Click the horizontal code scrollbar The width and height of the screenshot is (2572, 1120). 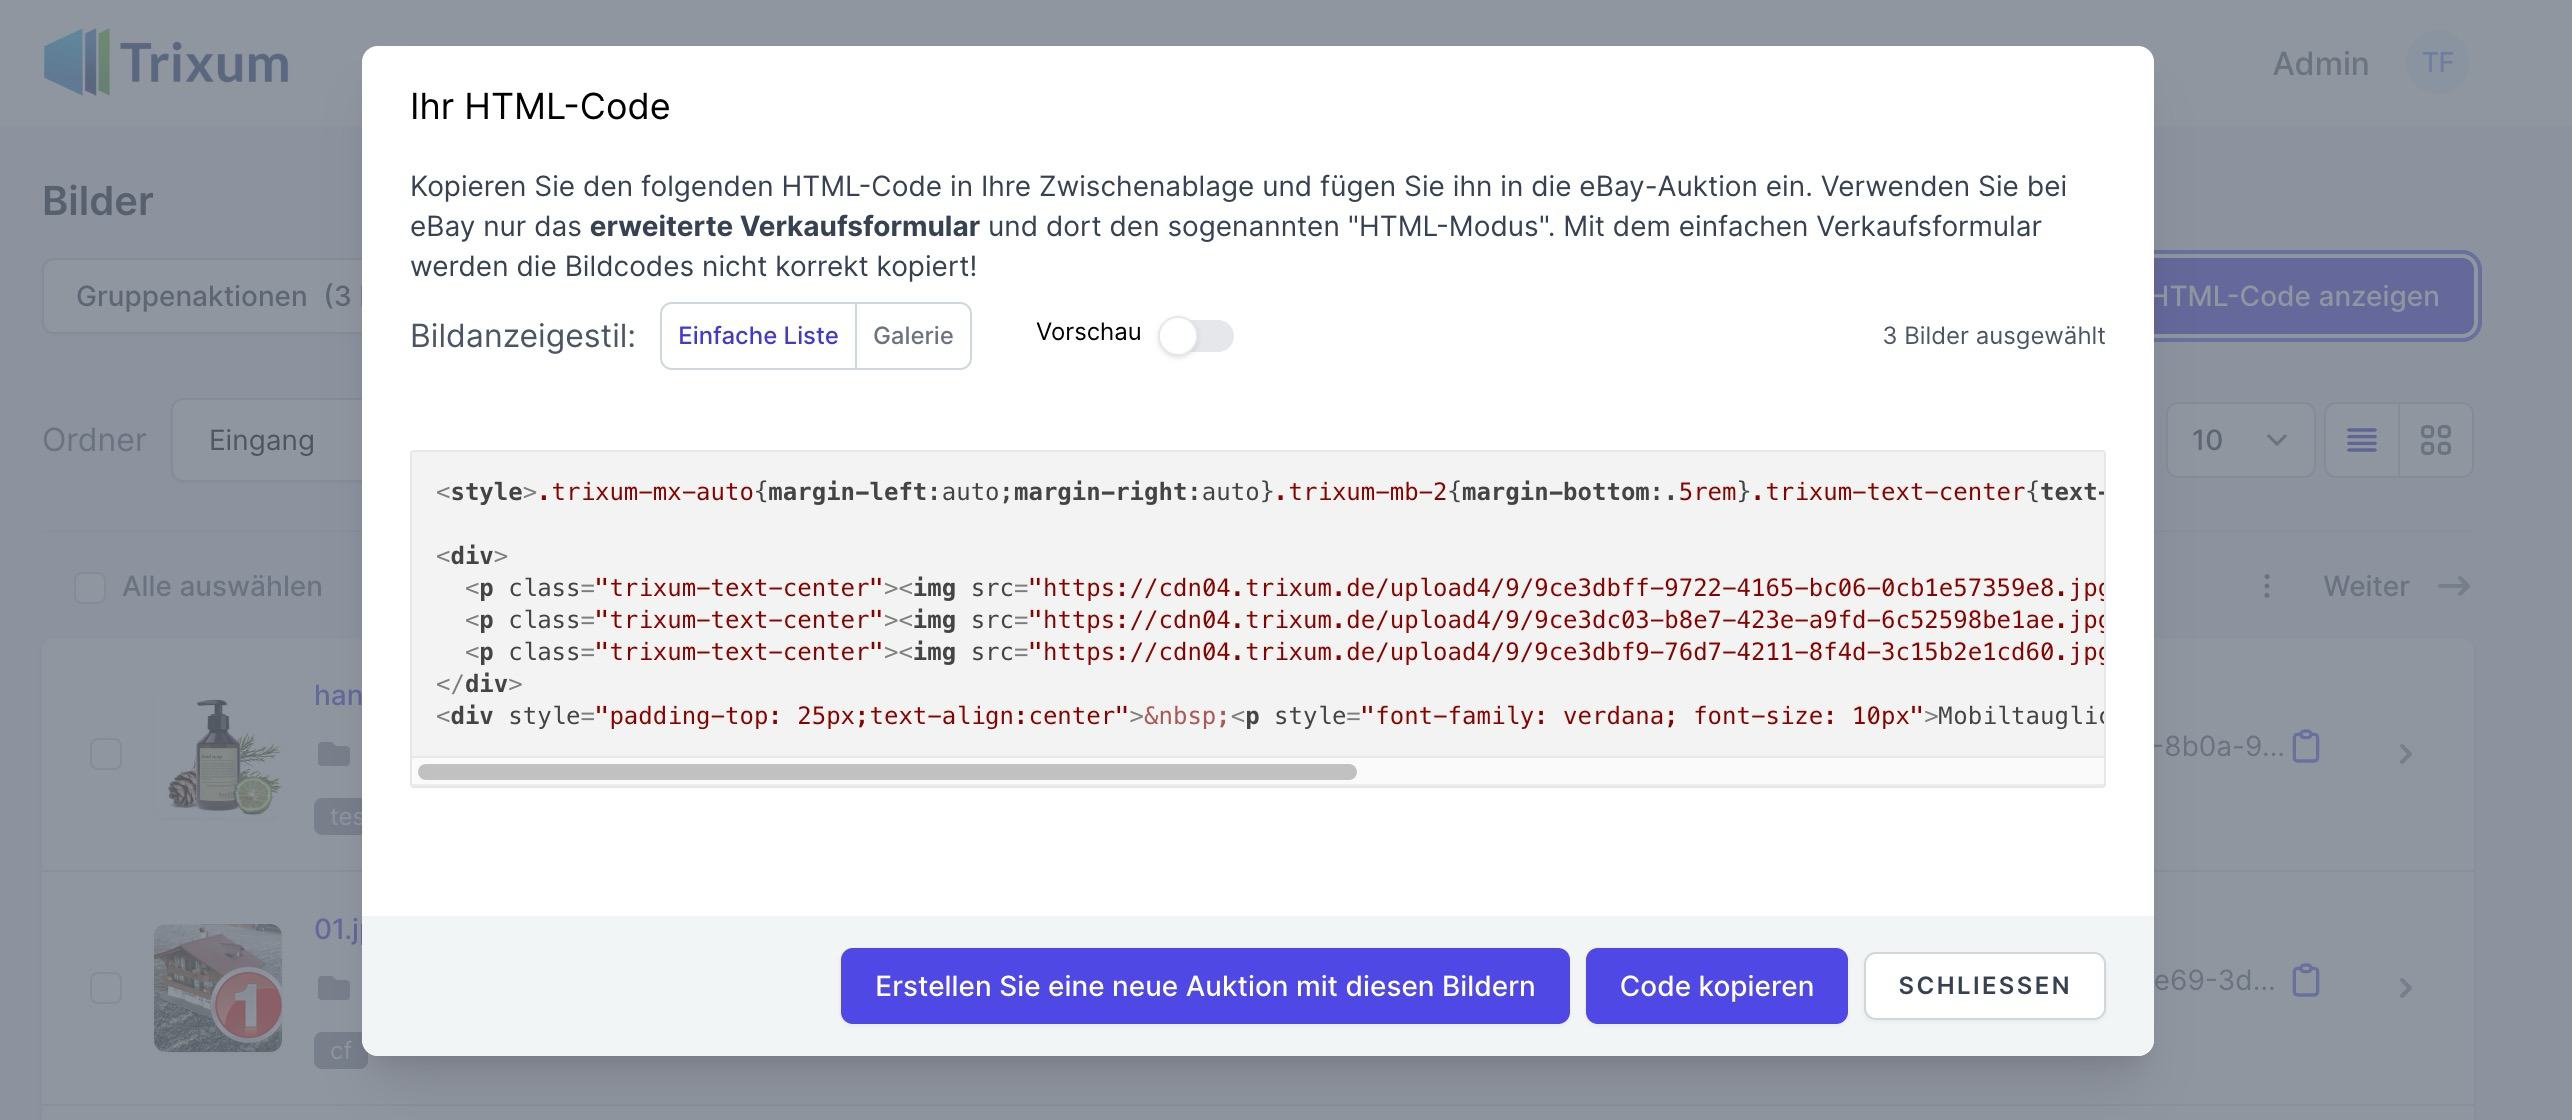pyautogui.click(x=887, y=772)
